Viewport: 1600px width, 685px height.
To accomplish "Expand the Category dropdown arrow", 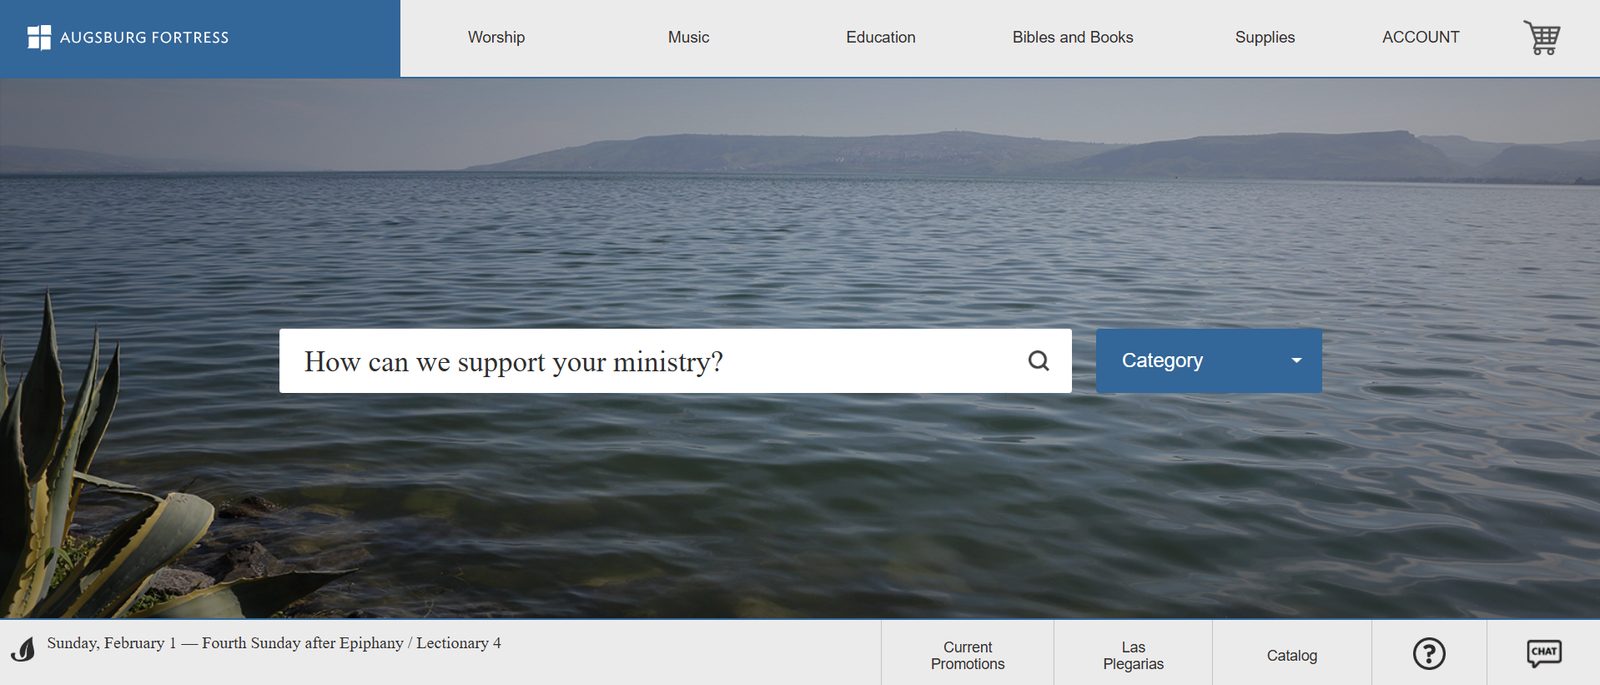I will tap(1296, 361).
